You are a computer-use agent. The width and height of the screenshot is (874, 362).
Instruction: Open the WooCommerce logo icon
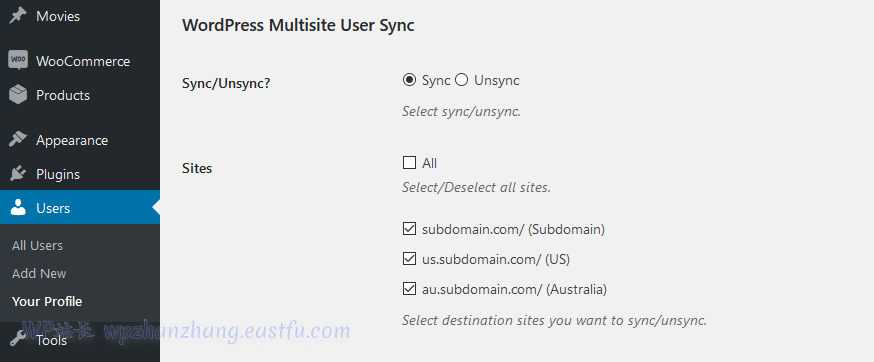point(18,60)
